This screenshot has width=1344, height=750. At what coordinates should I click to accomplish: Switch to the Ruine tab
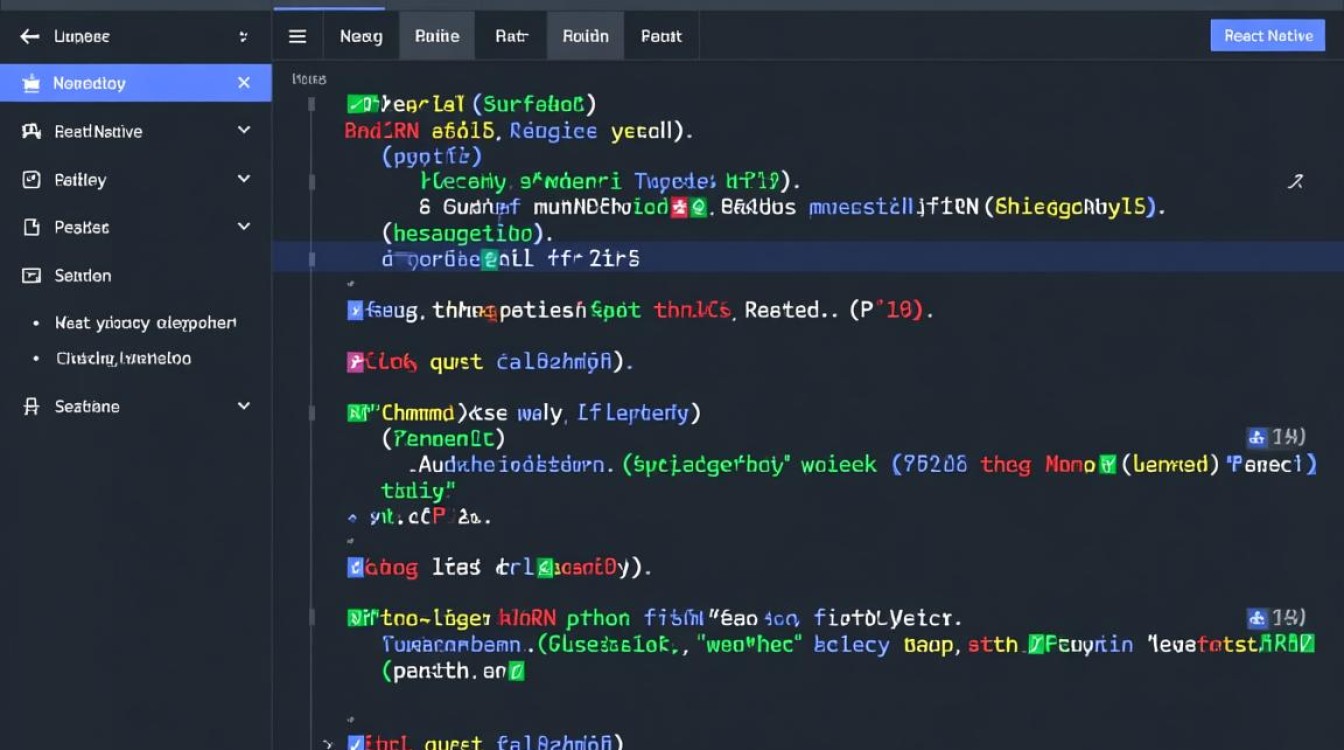(437, 36)
